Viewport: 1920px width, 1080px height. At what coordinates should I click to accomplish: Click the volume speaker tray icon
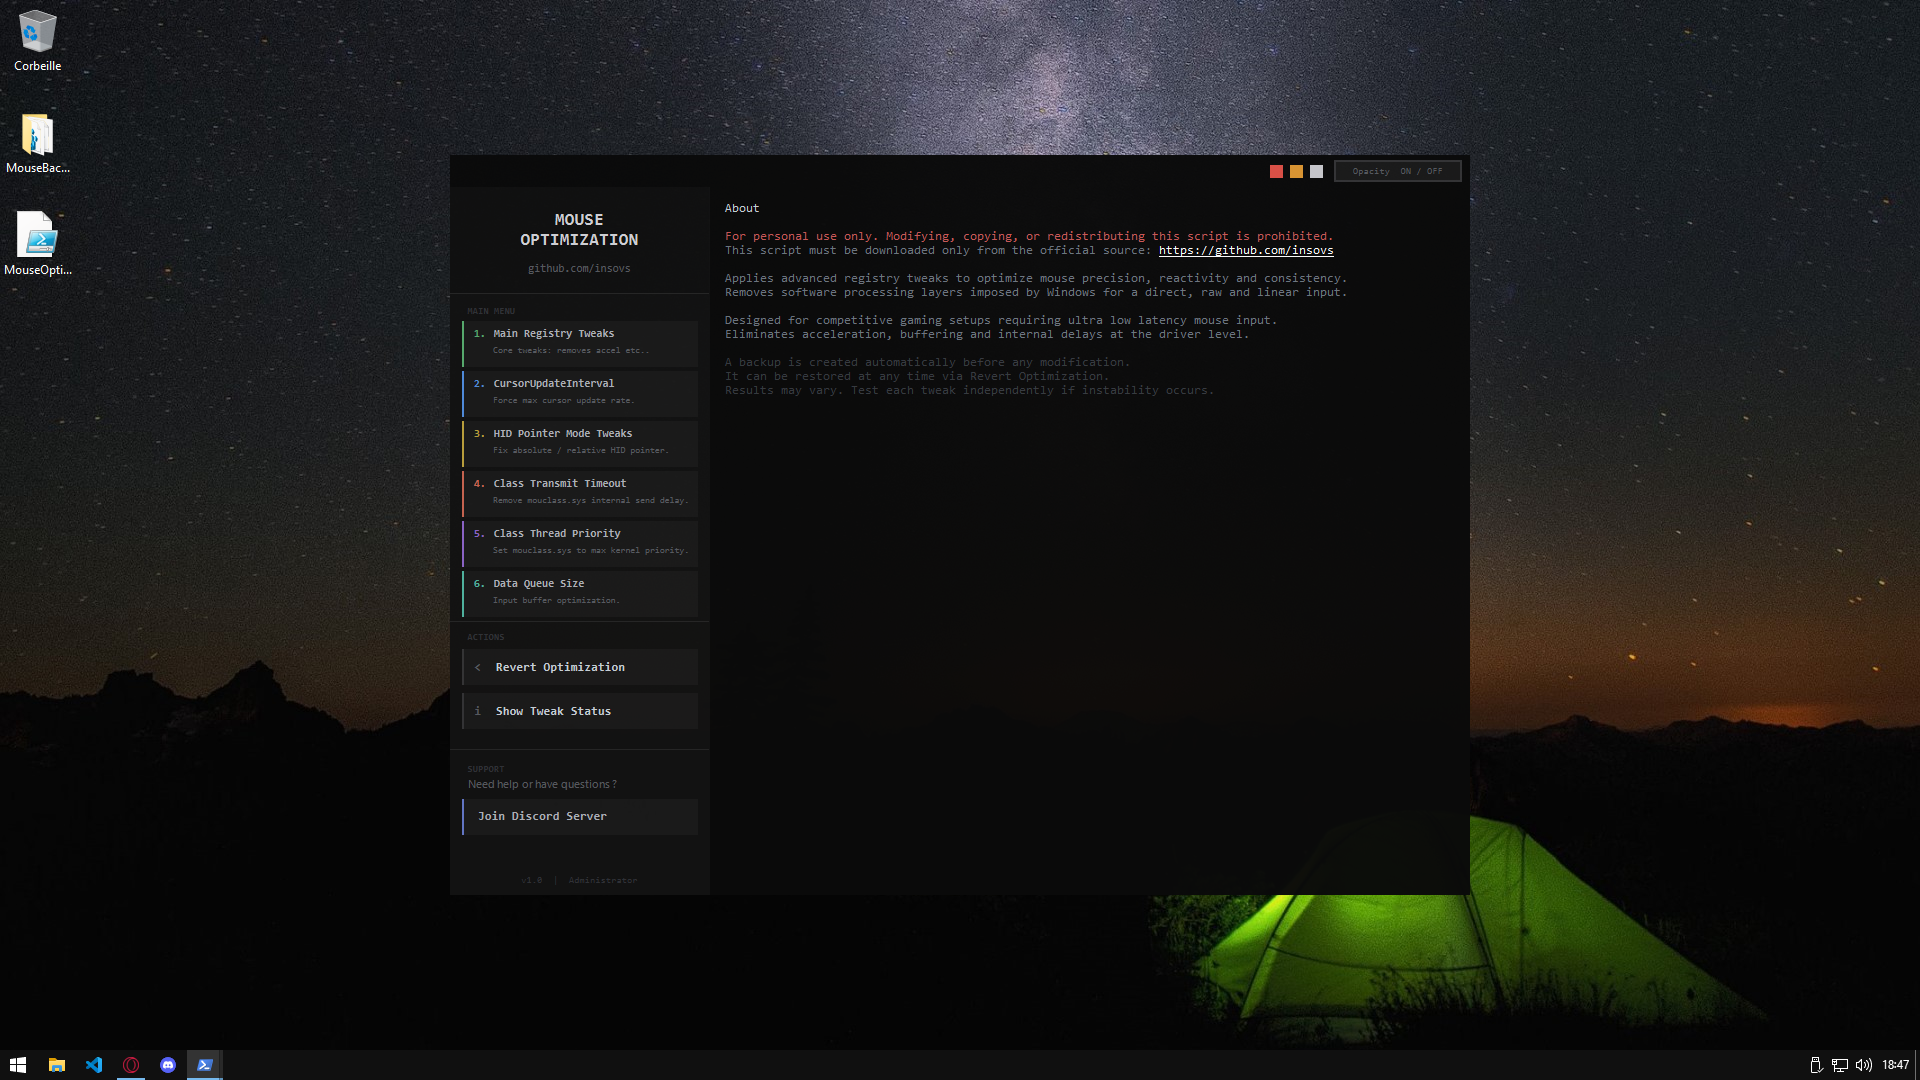pos(1863,1065)
